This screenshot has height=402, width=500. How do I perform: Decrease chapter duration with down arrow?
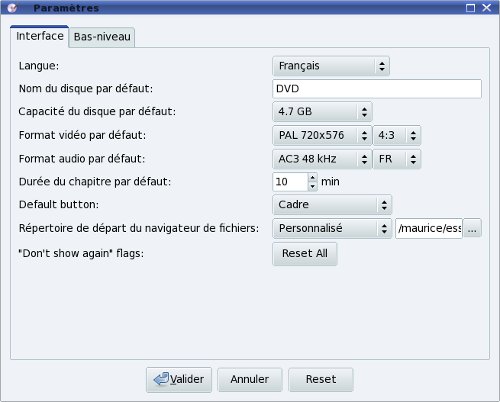(312, 186)
